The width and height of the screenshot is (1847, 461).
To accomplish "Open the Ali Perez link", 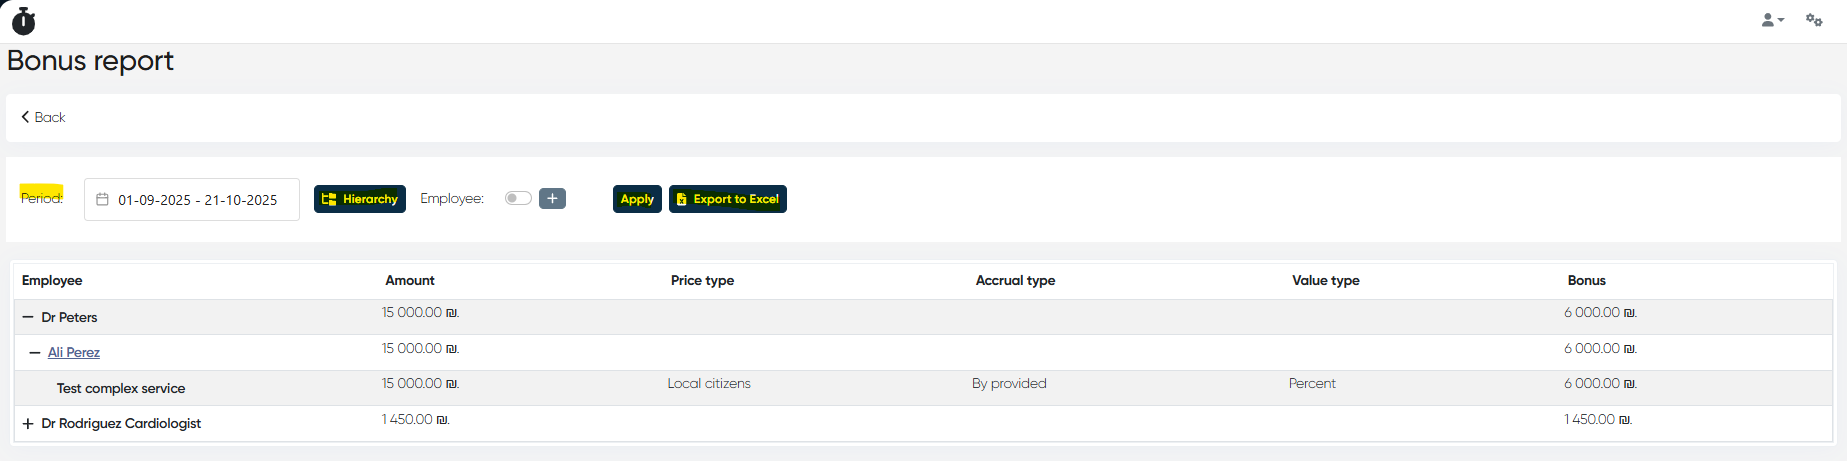I will 74,352.
